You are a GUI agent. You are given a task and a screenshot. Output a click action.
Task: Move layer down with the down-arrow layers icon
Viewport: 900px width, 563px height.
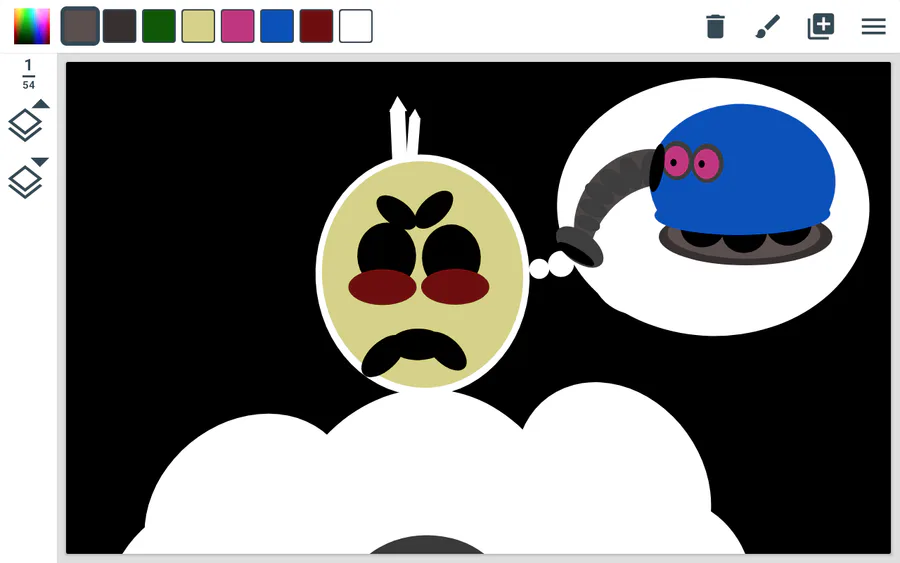tap(28, 177)
